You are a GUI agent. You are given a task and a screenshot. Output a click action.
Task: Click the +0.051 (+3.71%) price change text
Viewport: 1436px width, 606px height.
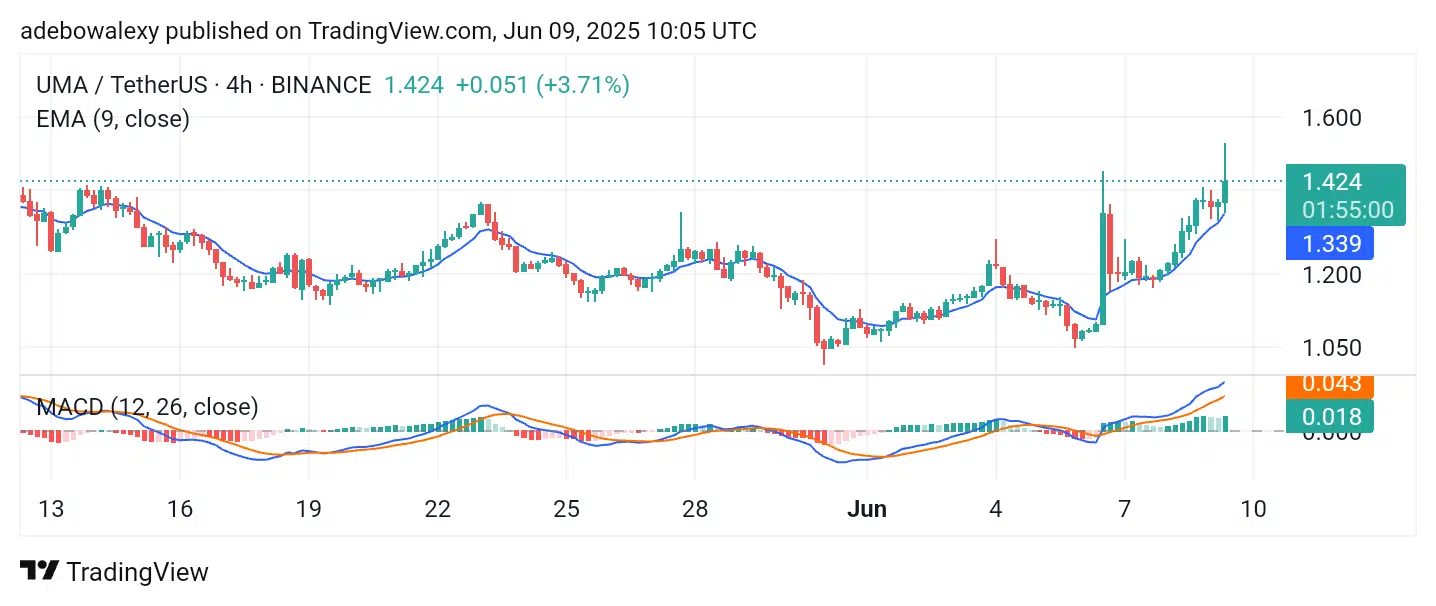click(x=542, y=85)
